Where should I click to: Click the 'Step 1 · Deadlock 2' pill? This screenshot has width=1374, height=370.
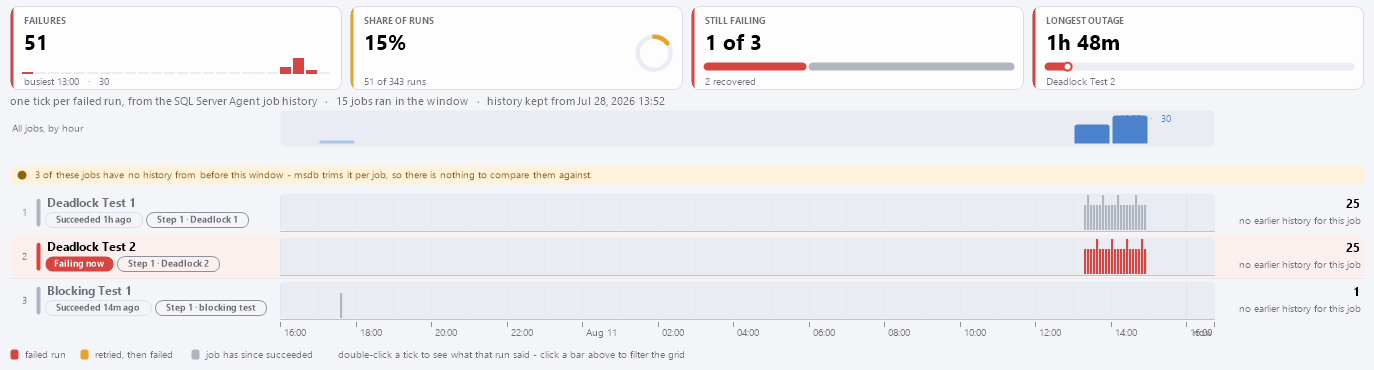(168, 263)
